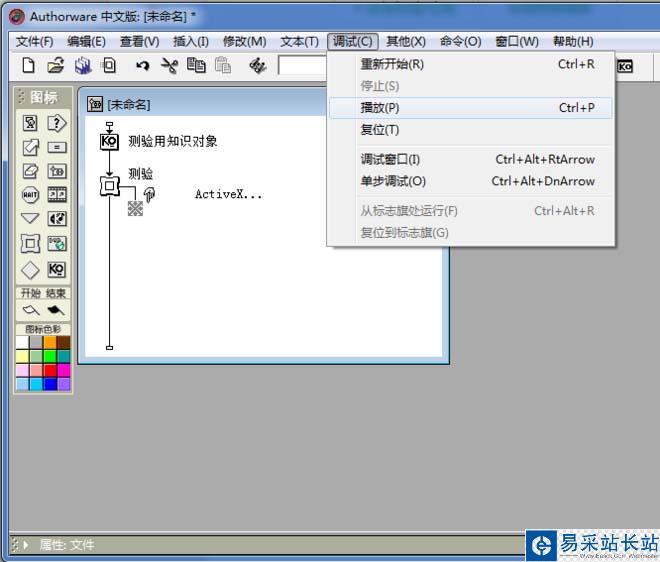The height and width of the screenshot is (562, 660).
Task: Select the Erase icon in the palette
Action: coord(30,171)
